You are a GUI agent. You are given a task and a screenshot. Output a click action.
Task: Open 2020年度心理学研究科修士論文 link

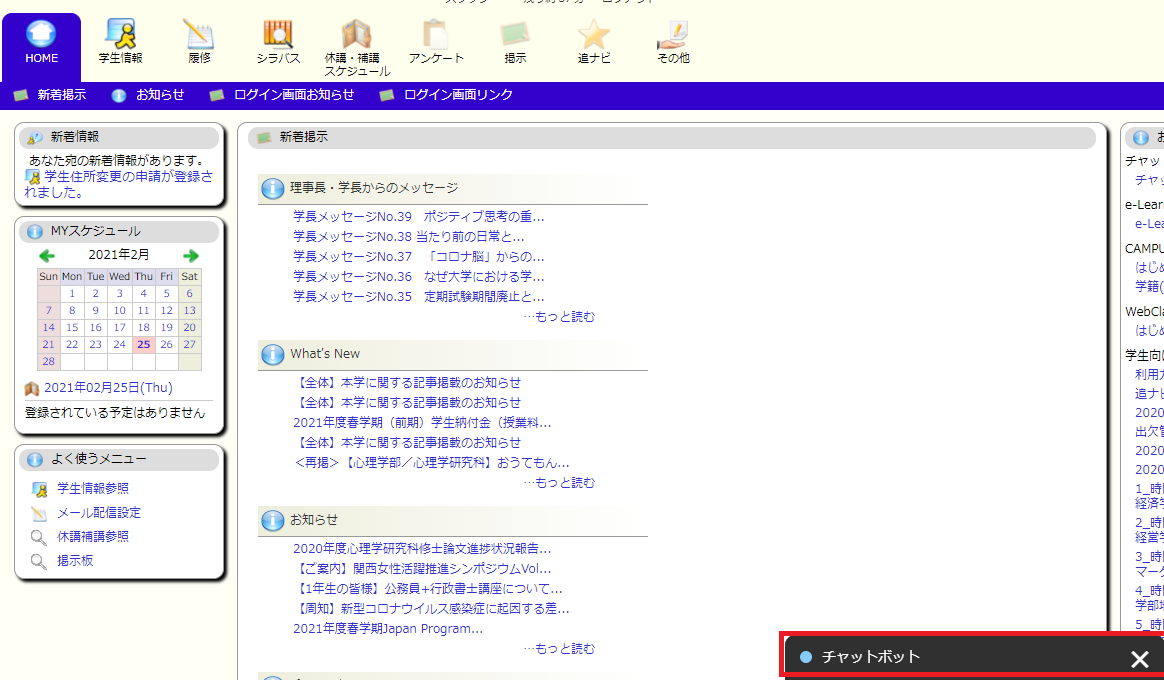(422, 549)
